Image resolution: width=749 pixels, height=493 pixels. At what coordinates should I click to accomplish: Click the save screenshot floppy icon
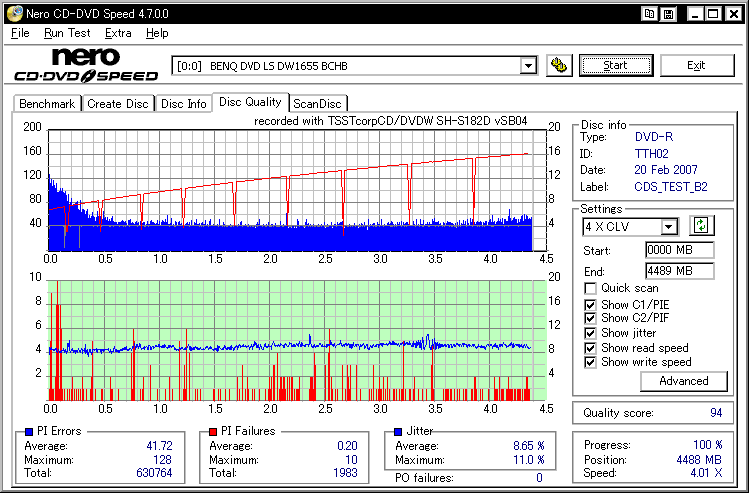[669, 14]
